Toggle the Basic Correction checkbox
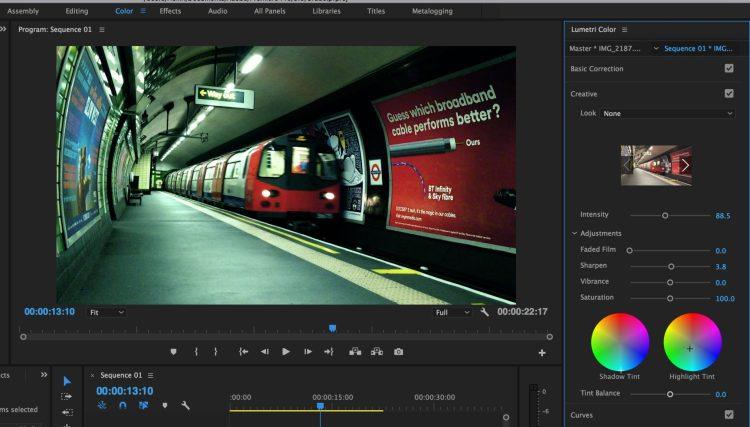This screenshot has height=427, width=750. 729,68
